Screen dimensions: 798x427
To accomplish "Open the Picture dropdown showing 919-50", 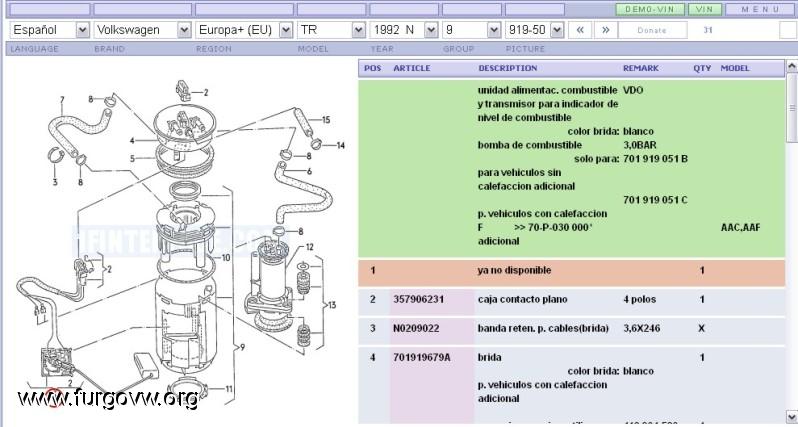I will click(535, 30).
